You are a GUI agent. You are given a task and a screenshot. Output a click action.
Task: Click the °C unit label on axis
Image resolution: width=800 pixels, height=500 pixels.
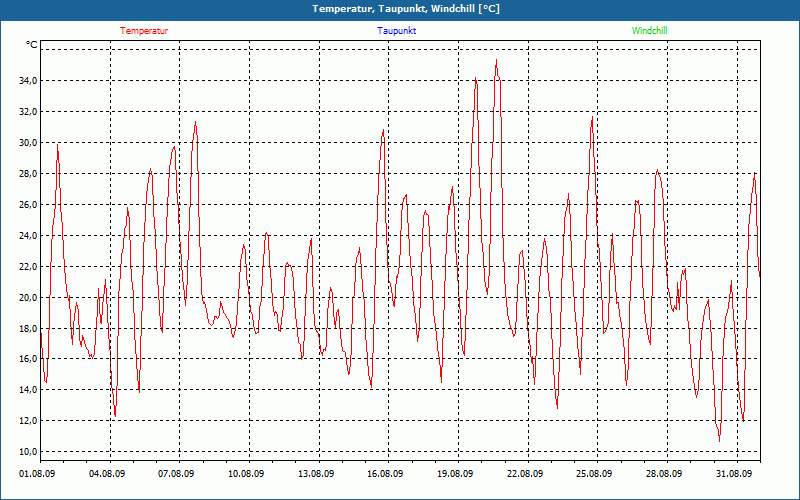pos(32,45)
